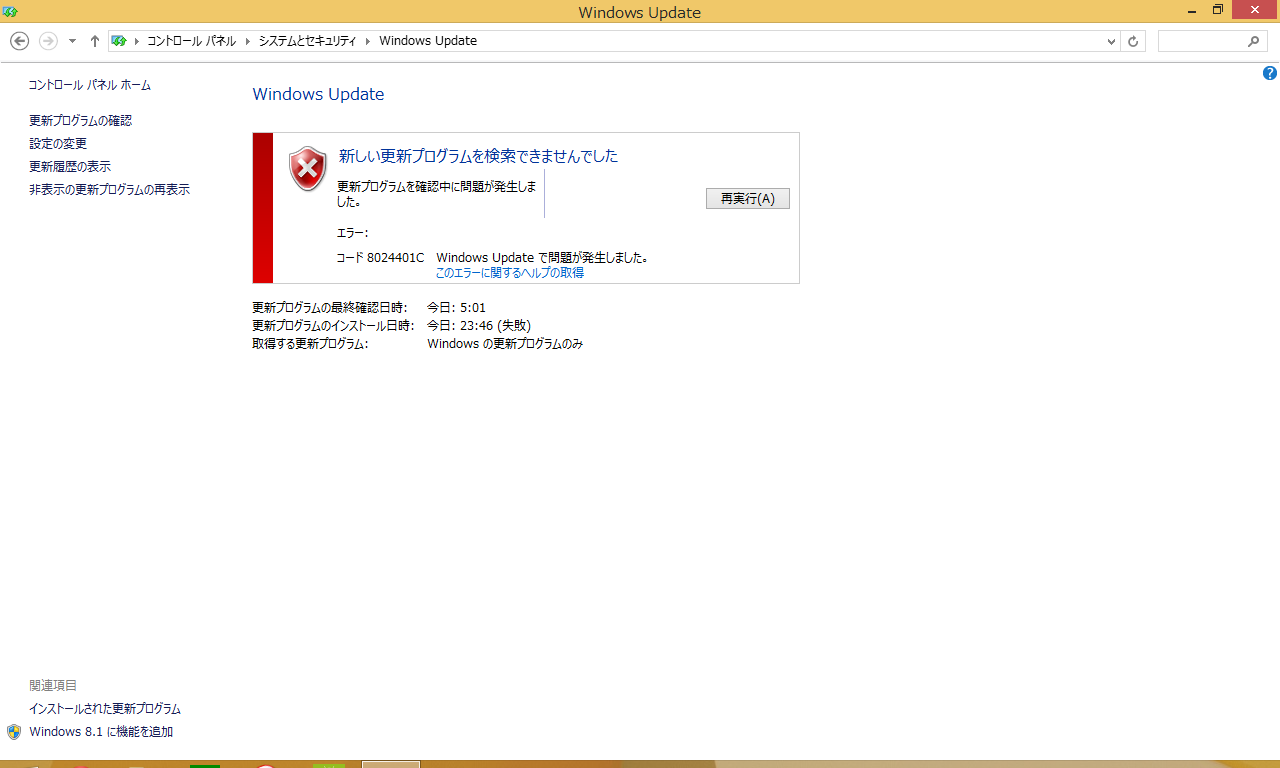Open help with the blue question mark icon
The width and height of the screenshot is (1280, 768).
coord(1270,73)
